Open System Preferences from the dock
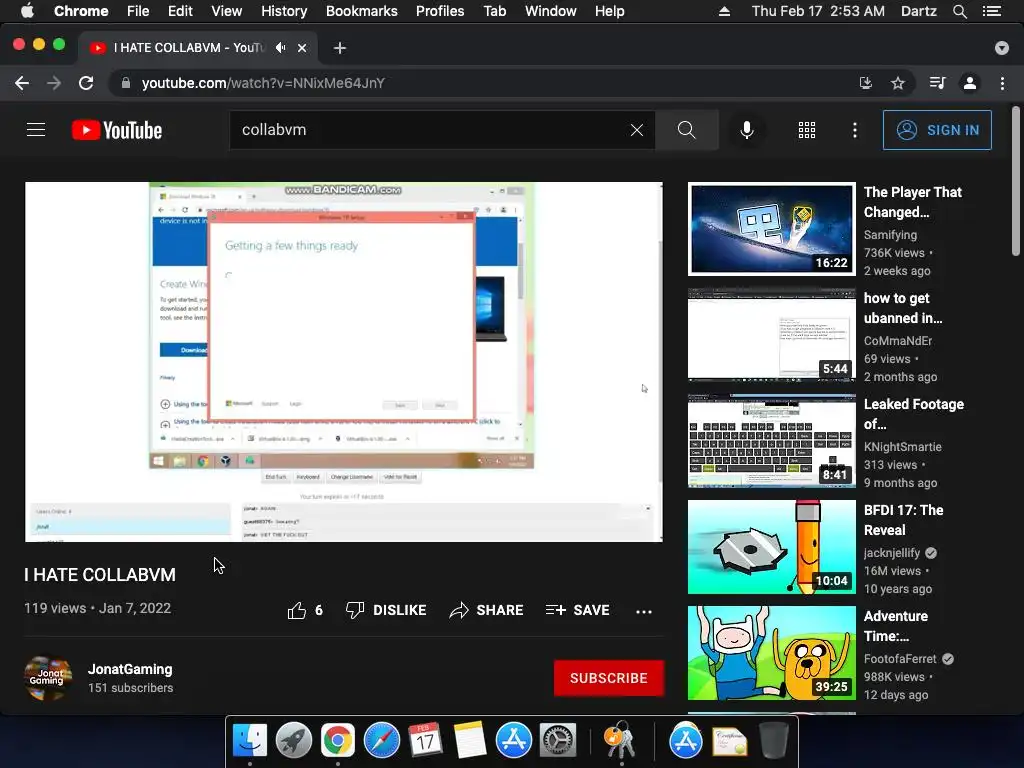 point(557,741)
